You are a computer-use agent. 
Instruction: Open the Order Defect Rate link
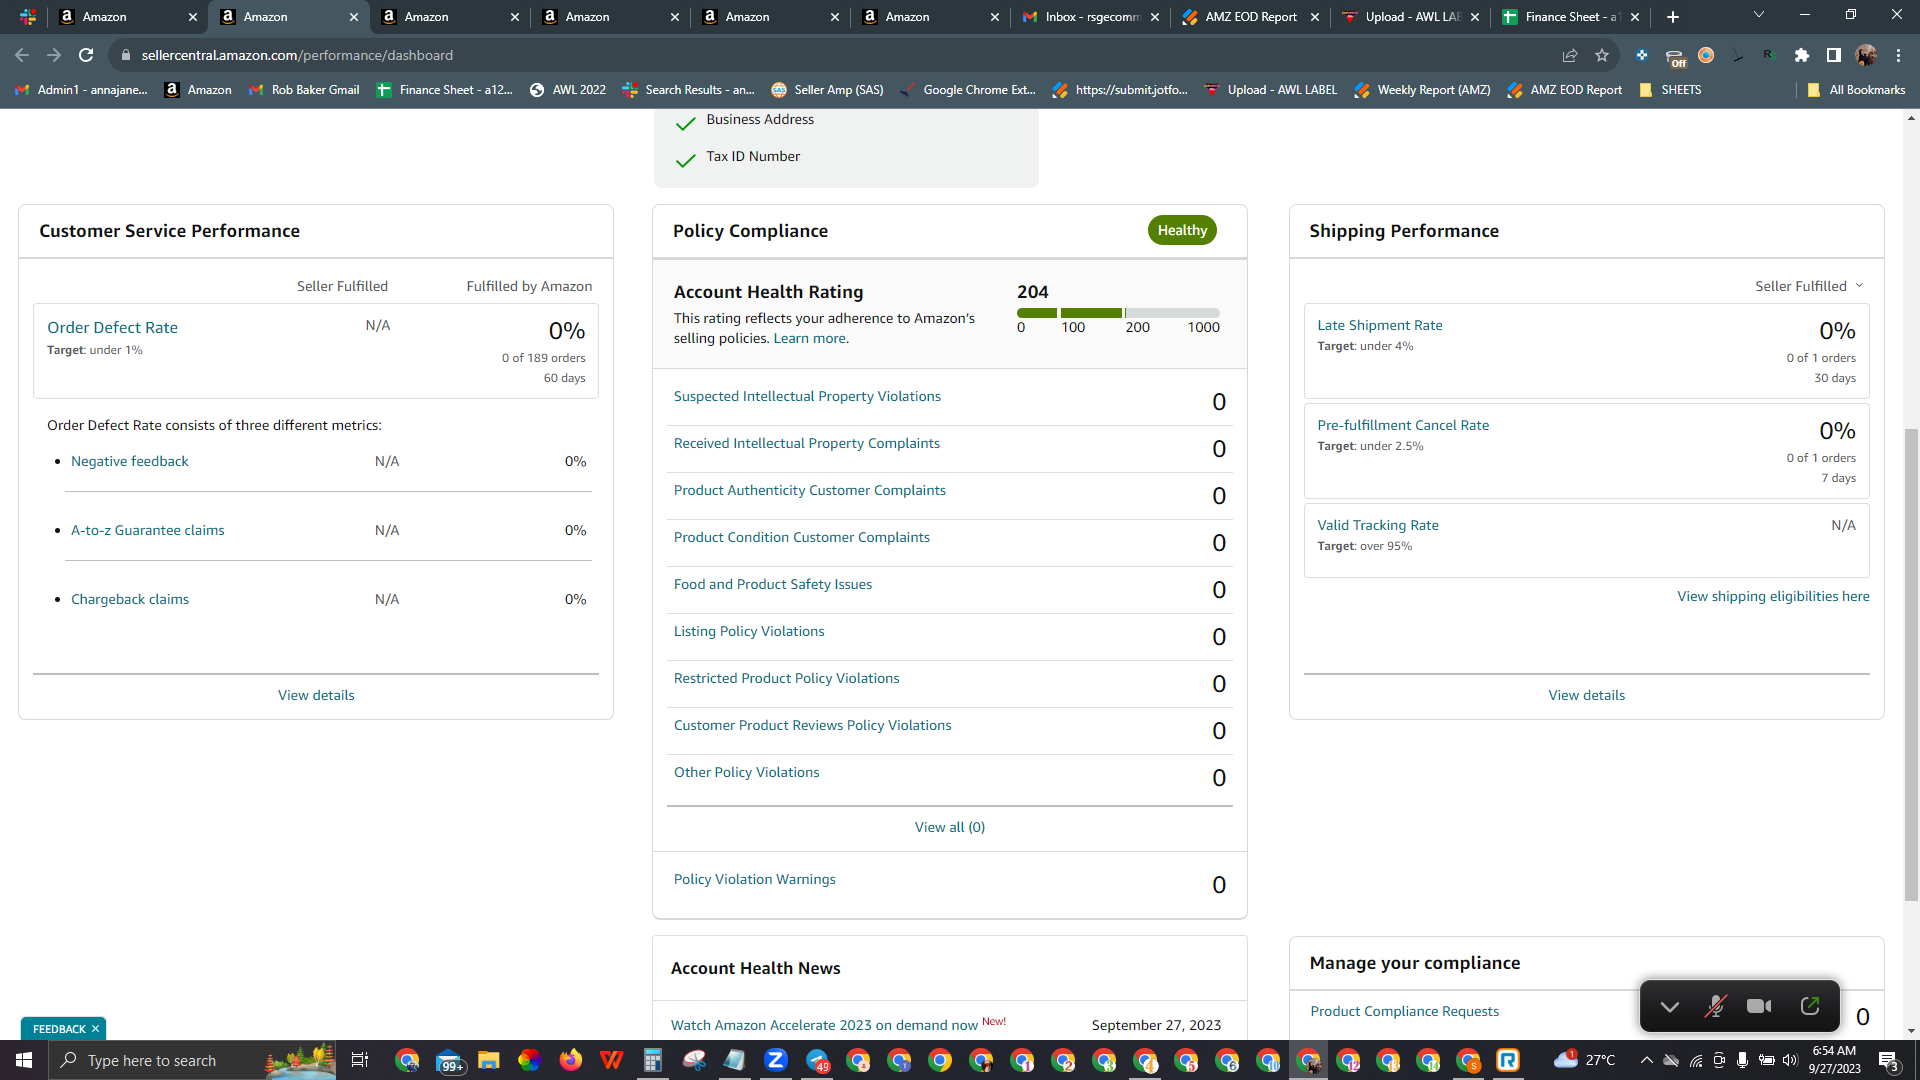(x=112, y=327)
